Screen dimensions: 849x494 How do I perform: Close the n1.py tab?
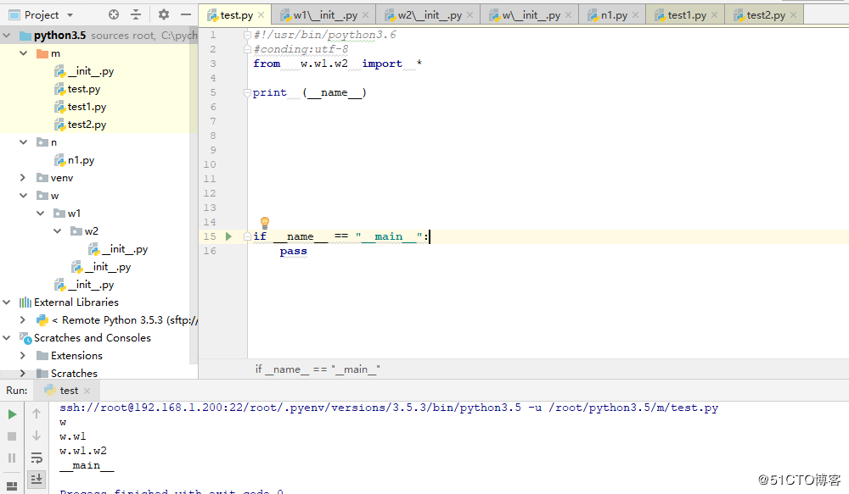636,15
